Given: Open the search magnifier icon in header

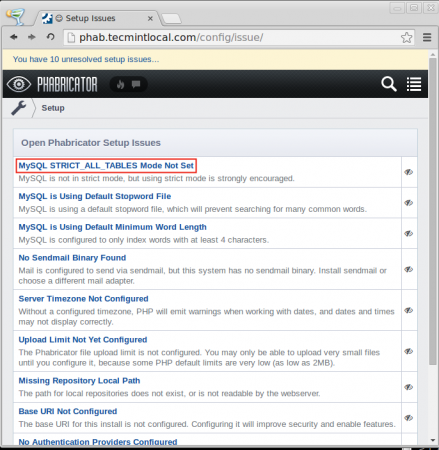Looking at the screenshot, I should click(389, 84).
